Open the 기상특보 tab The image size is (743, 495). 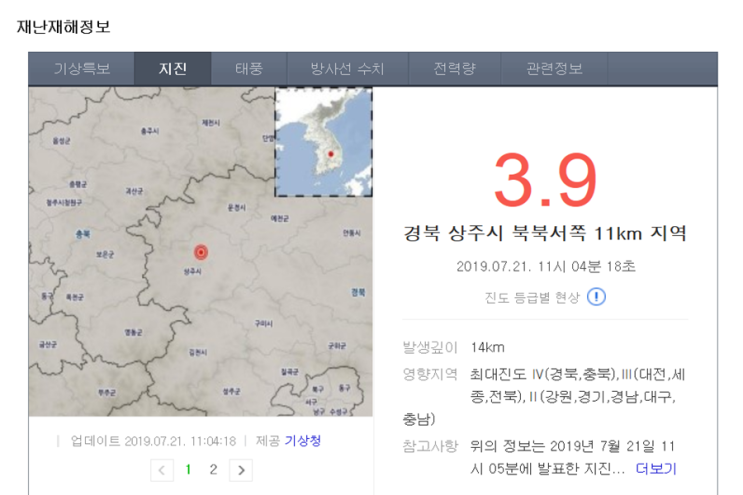click(82, 69)
